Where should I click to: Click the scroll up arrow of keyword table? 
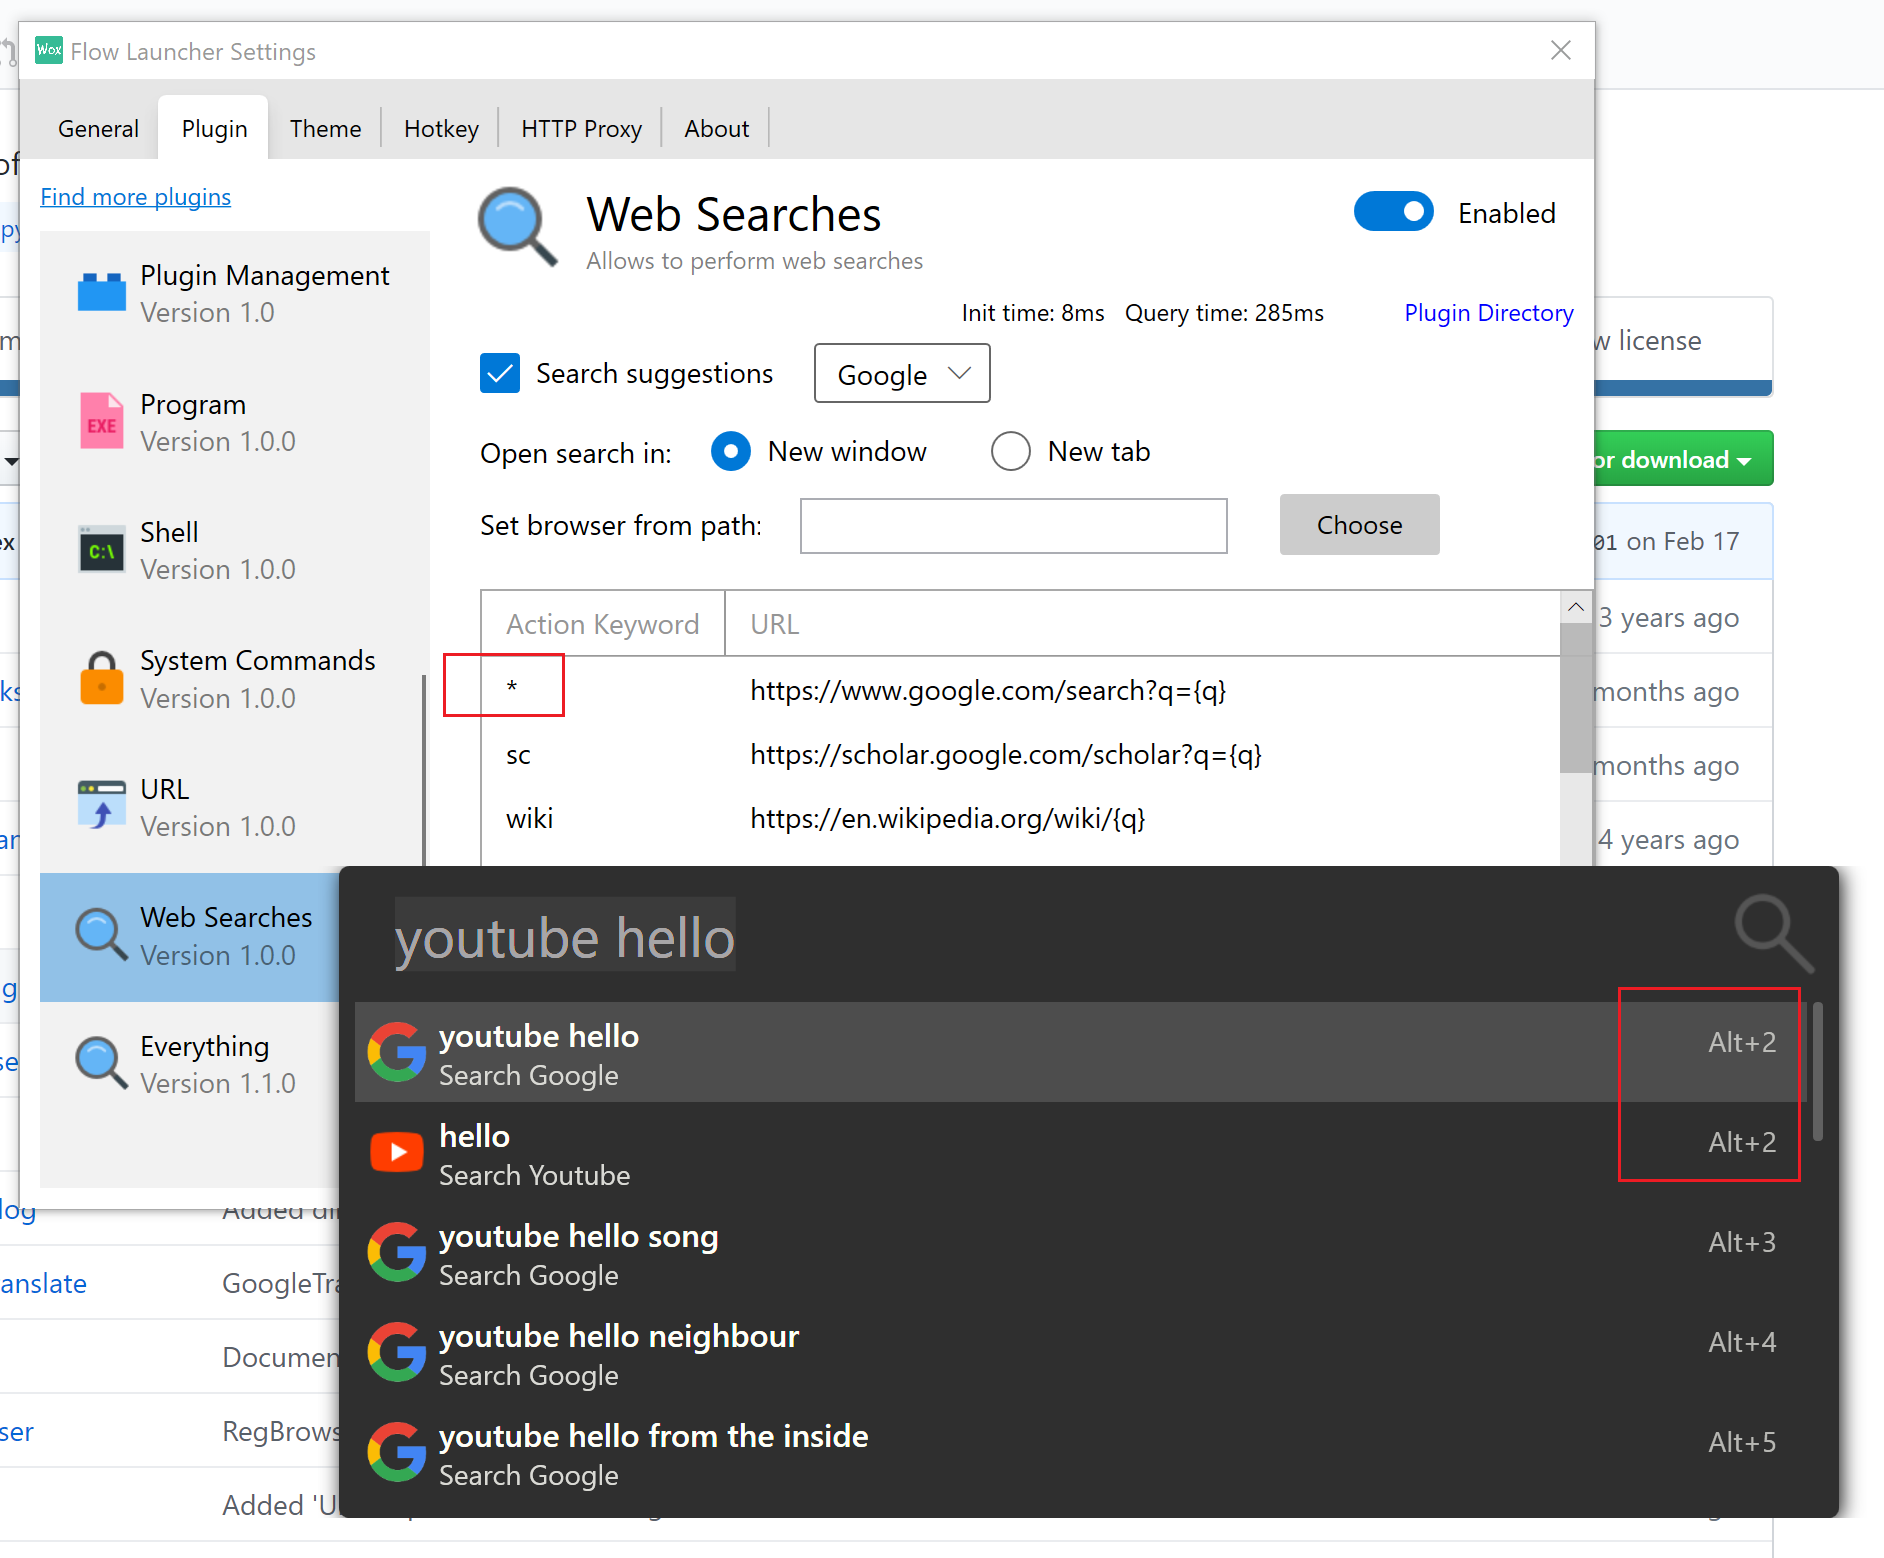(1576, 607)
